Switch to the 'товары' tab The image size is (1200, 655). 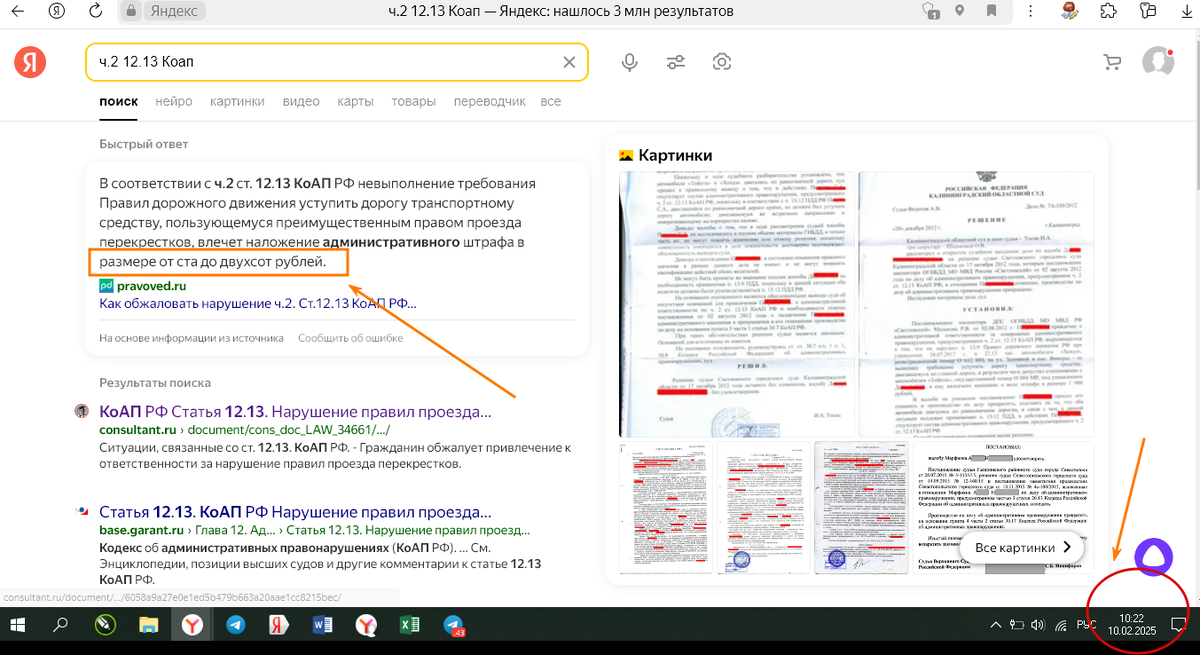(413, 101)
